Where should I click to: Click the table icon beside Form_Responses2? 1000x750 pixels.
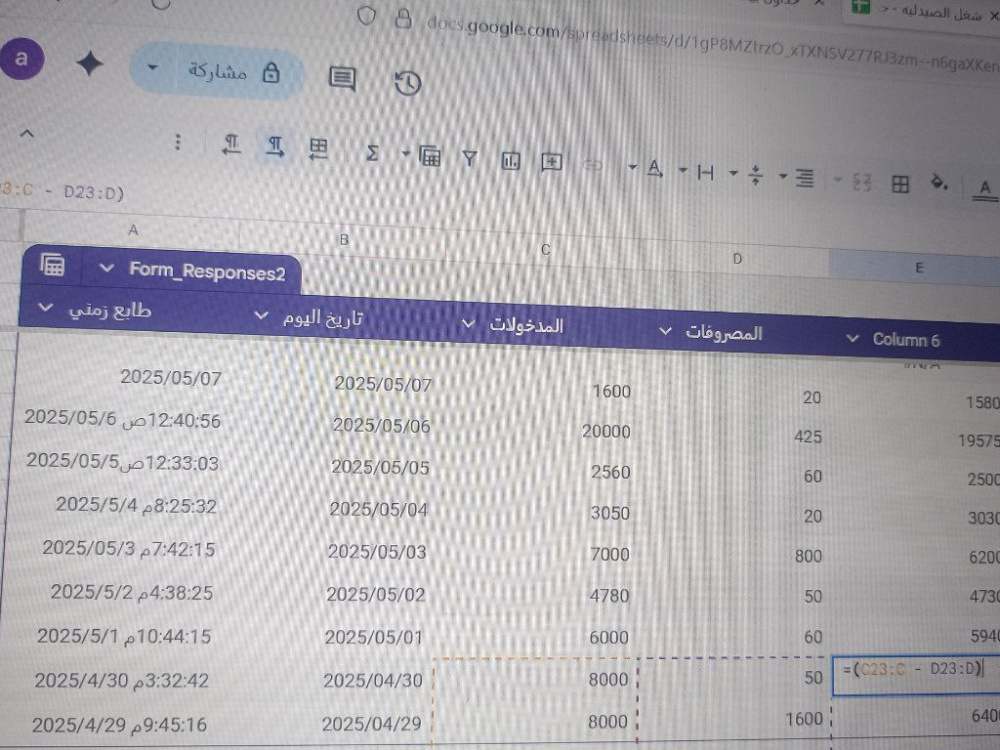pos(52,265)
